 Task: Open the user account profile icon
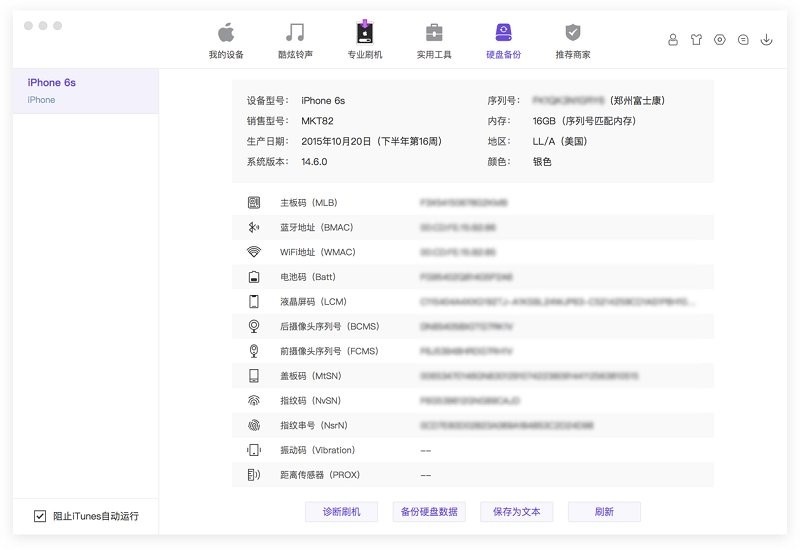(x=673, y=40)
